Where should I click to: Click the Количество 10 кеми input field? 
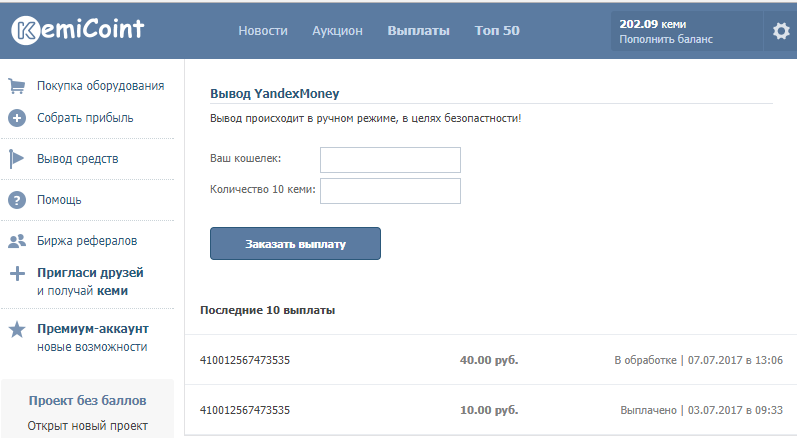tap(390, 191)
